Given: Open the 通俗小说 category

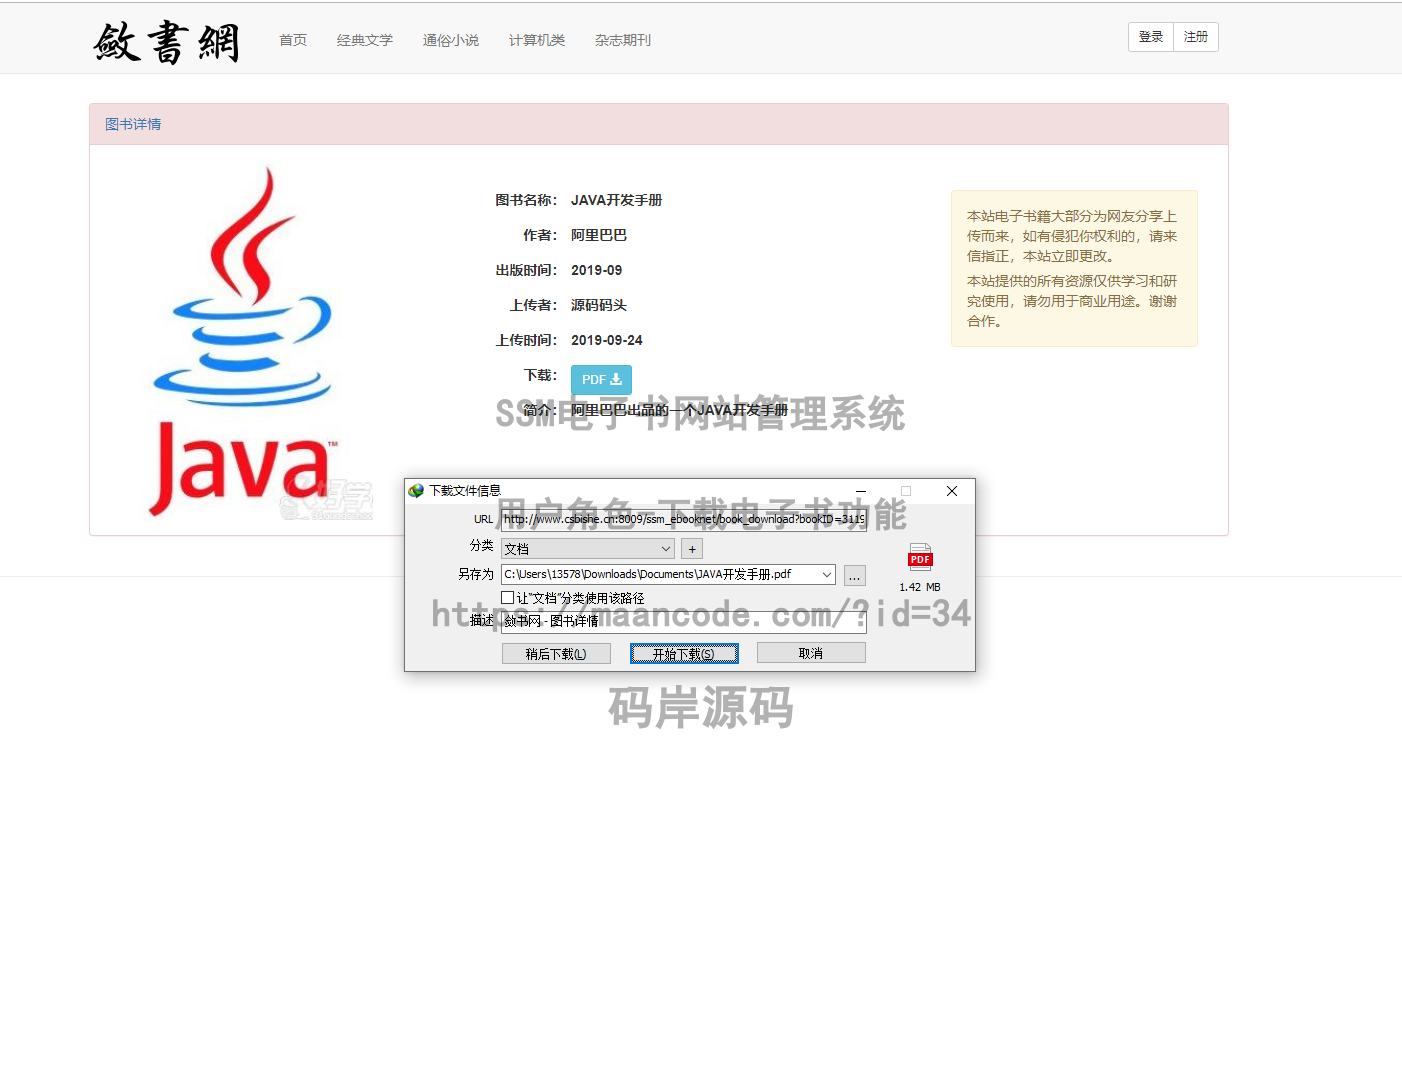Looking at the screenshot, I should tap(451, 40).
